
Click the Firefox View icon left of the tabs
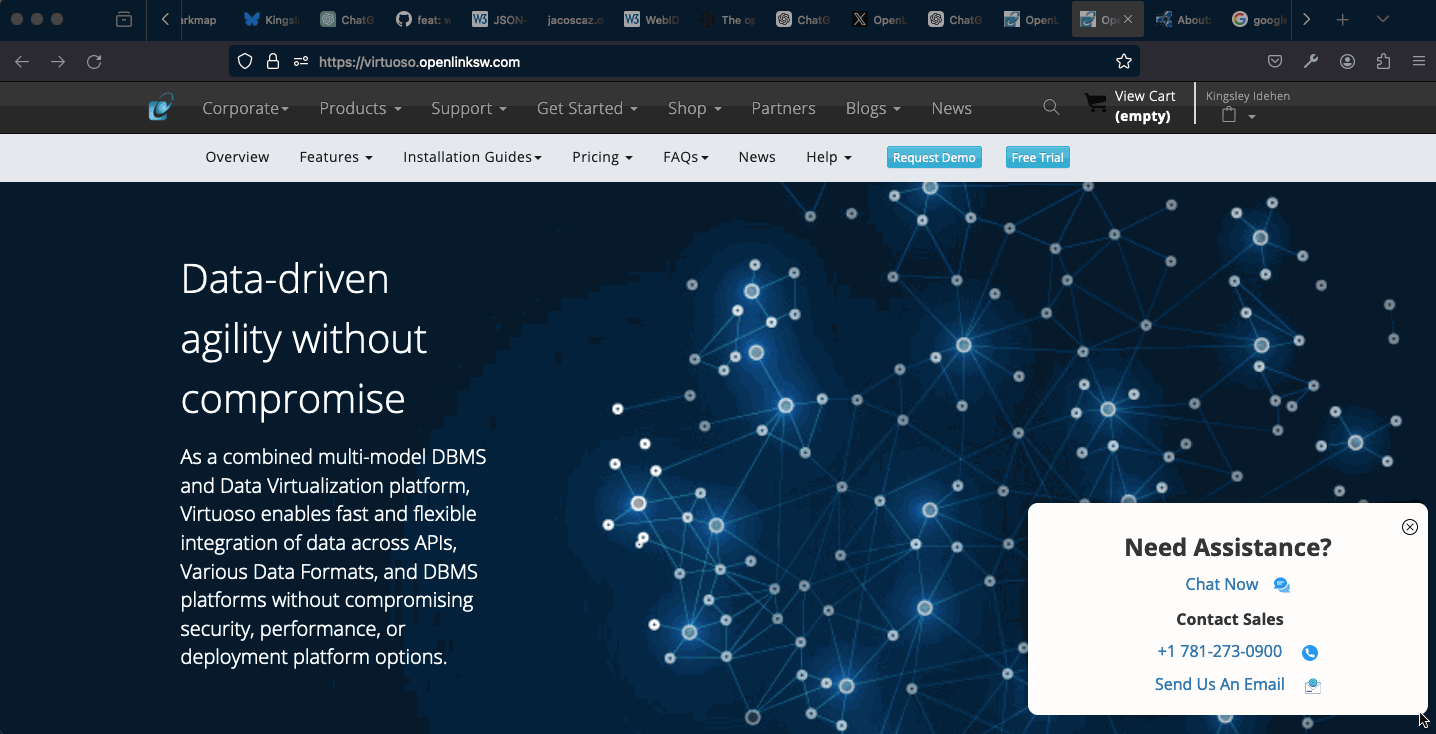tap(124, 19)
